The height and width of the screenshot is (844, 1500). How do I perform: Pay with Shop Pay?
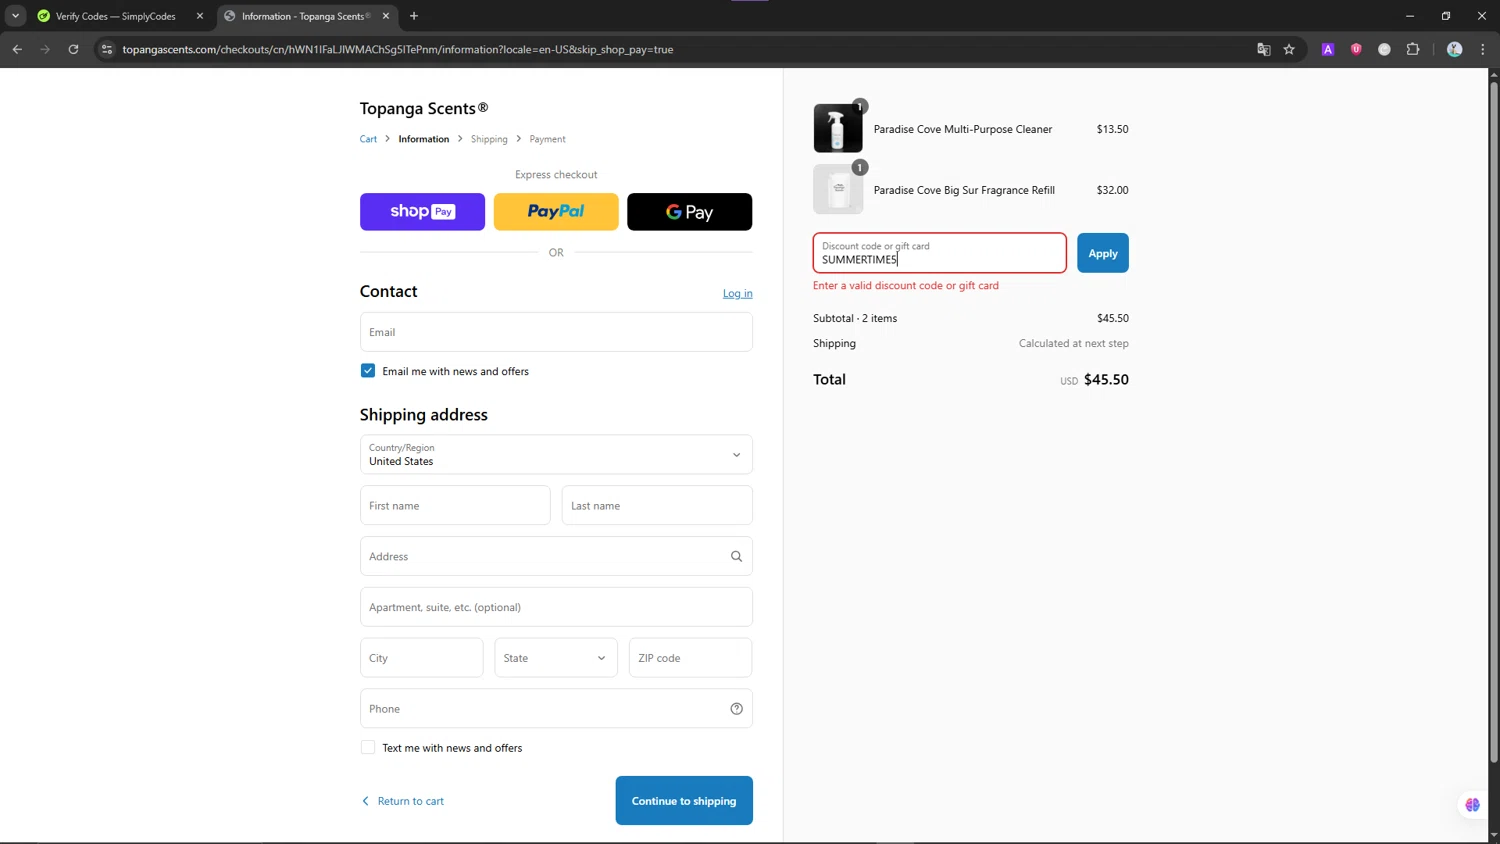tap(422, 212)
